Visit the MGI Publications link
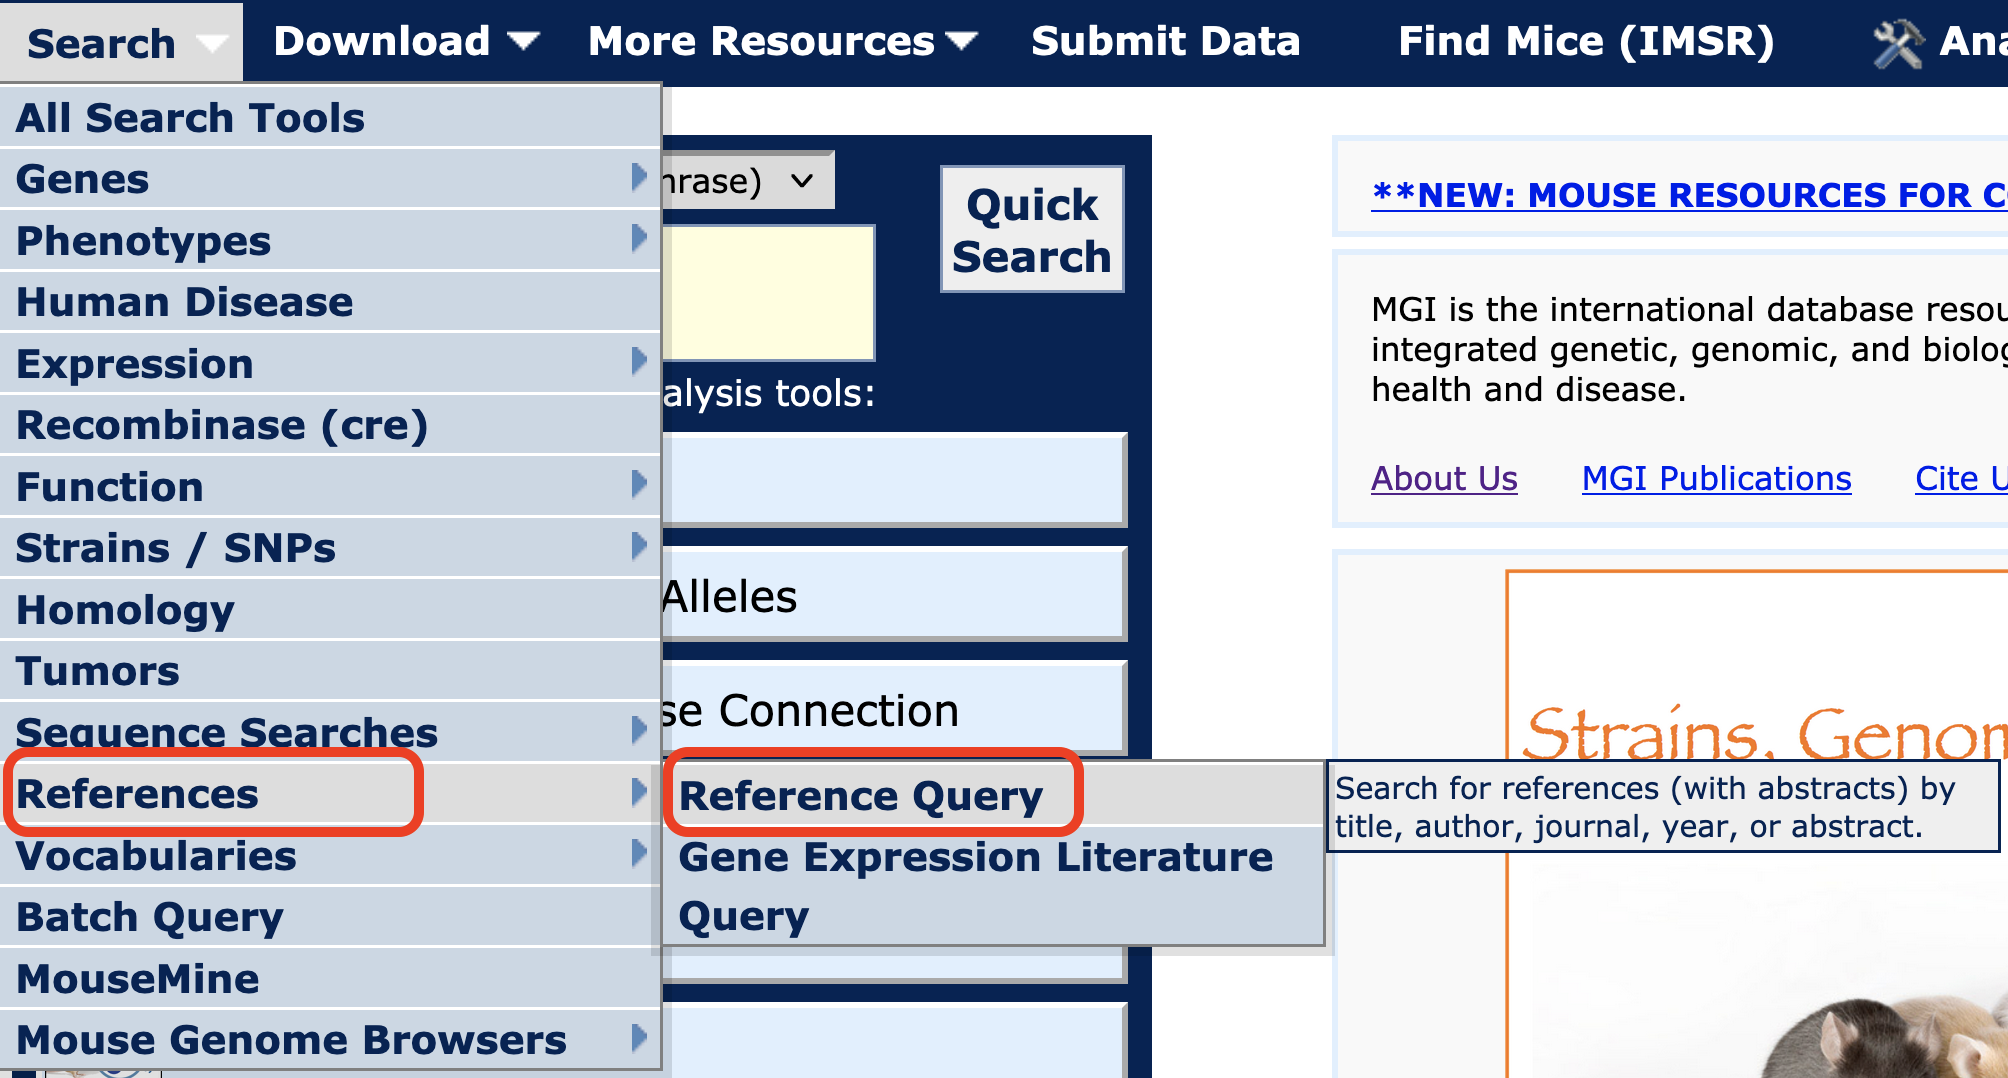Image resolution: width=2008 pixels, height=1078 pixels. (x=1715, y=479)
